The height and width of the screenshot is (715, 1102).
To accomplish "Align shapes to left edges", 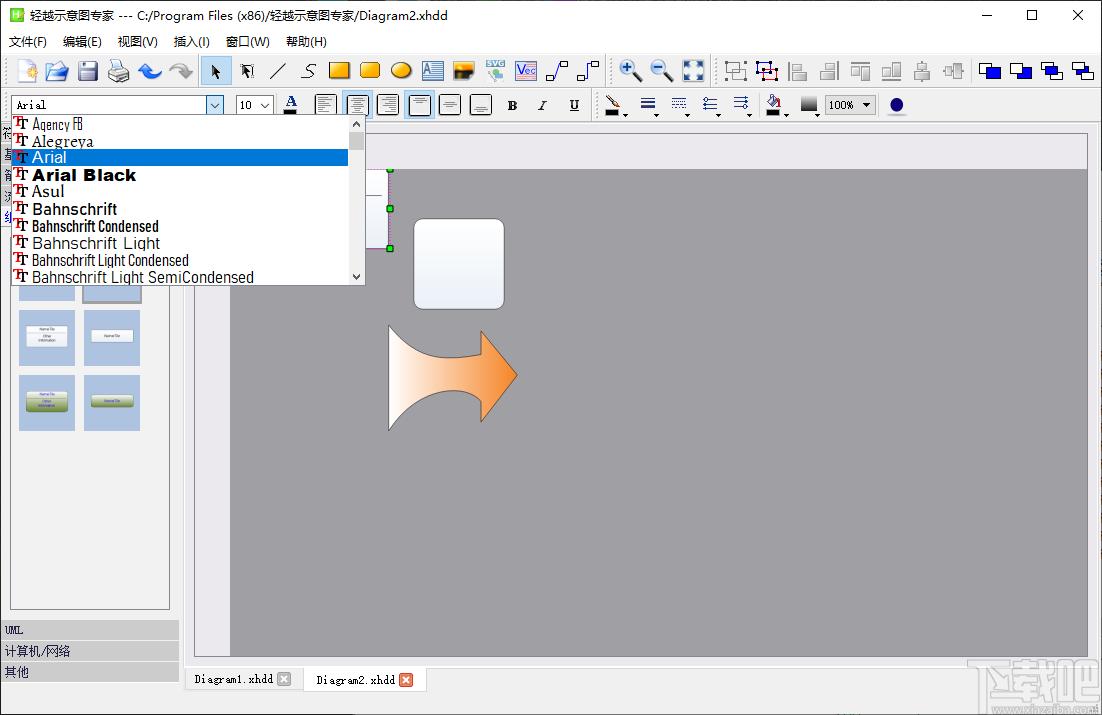I will pyautogui.click(x=798, y=71).
